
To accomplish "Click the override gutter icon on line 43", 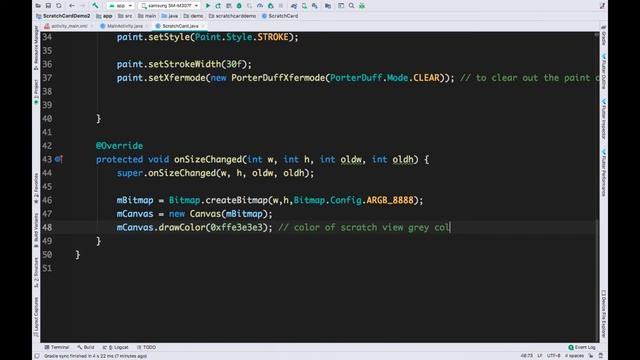I will (x=59, y=159).
